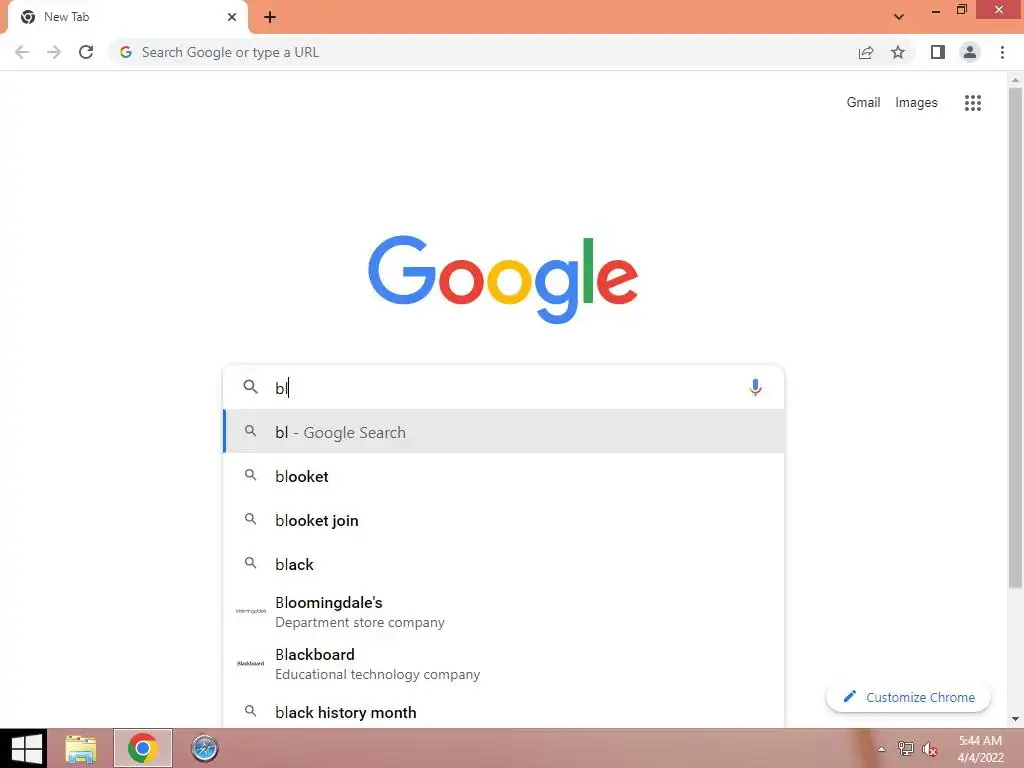The image size is (1024, 768).
Task: Click the Blackboard logo thumbnail
Action: (x=251, y=664)
